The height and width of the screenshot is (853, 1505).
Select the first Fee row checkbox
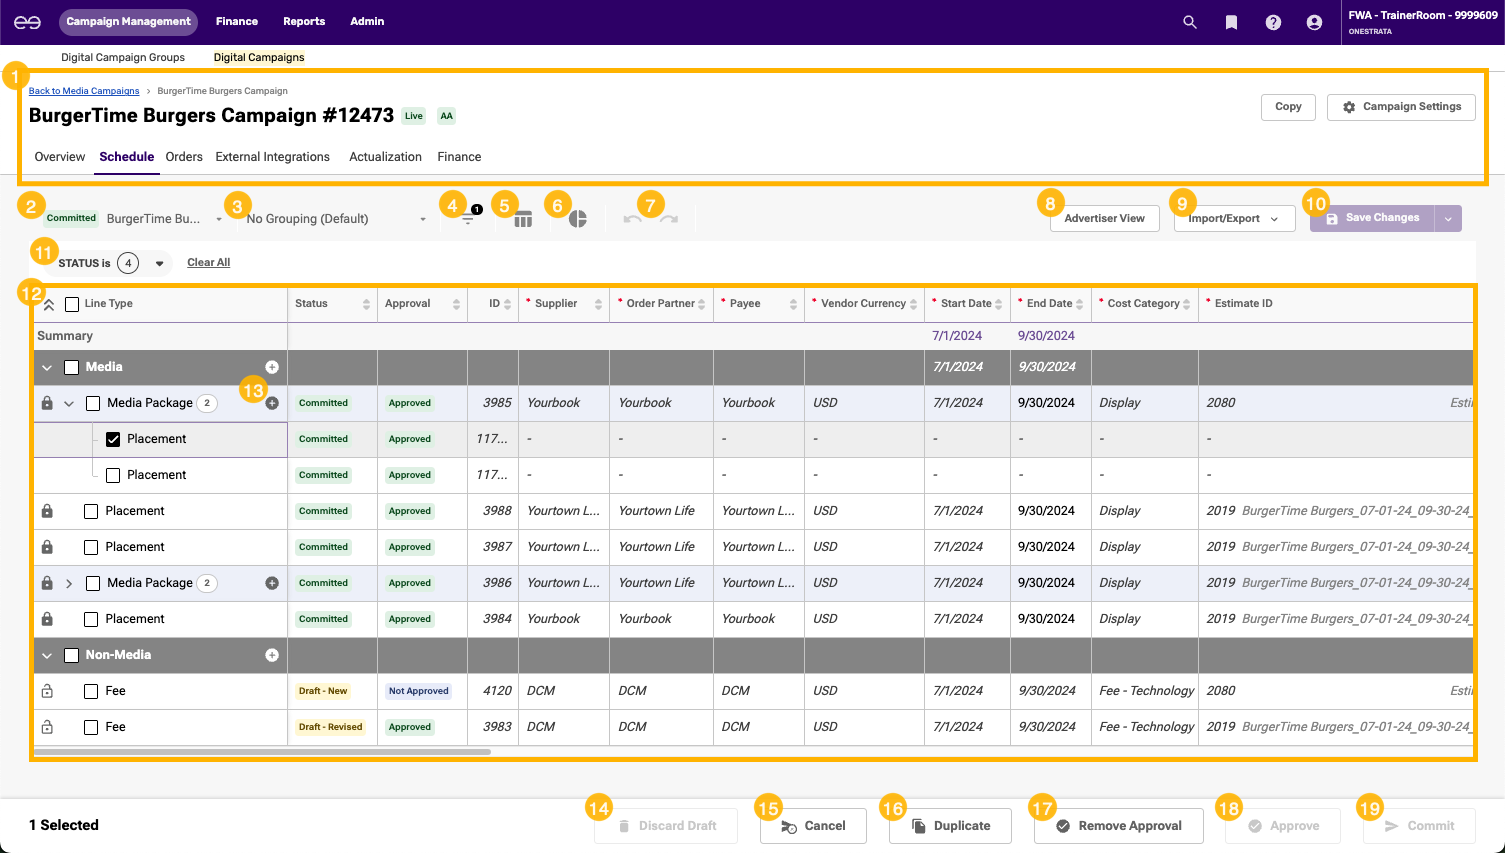click(91, 691)
